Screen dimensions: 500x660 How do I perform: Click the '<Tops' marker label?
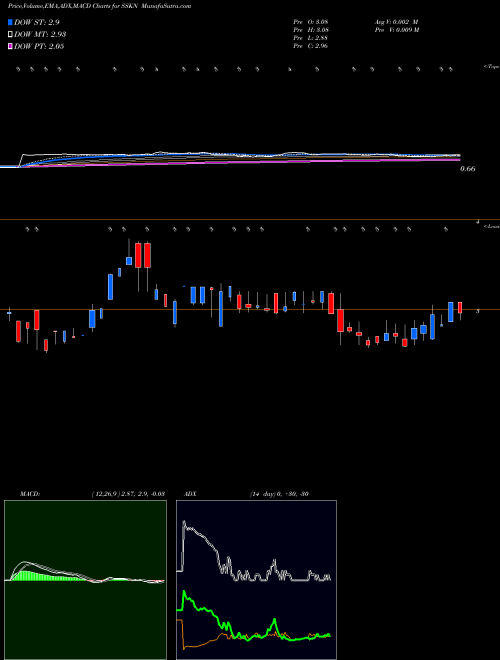[x=491, y=67]
